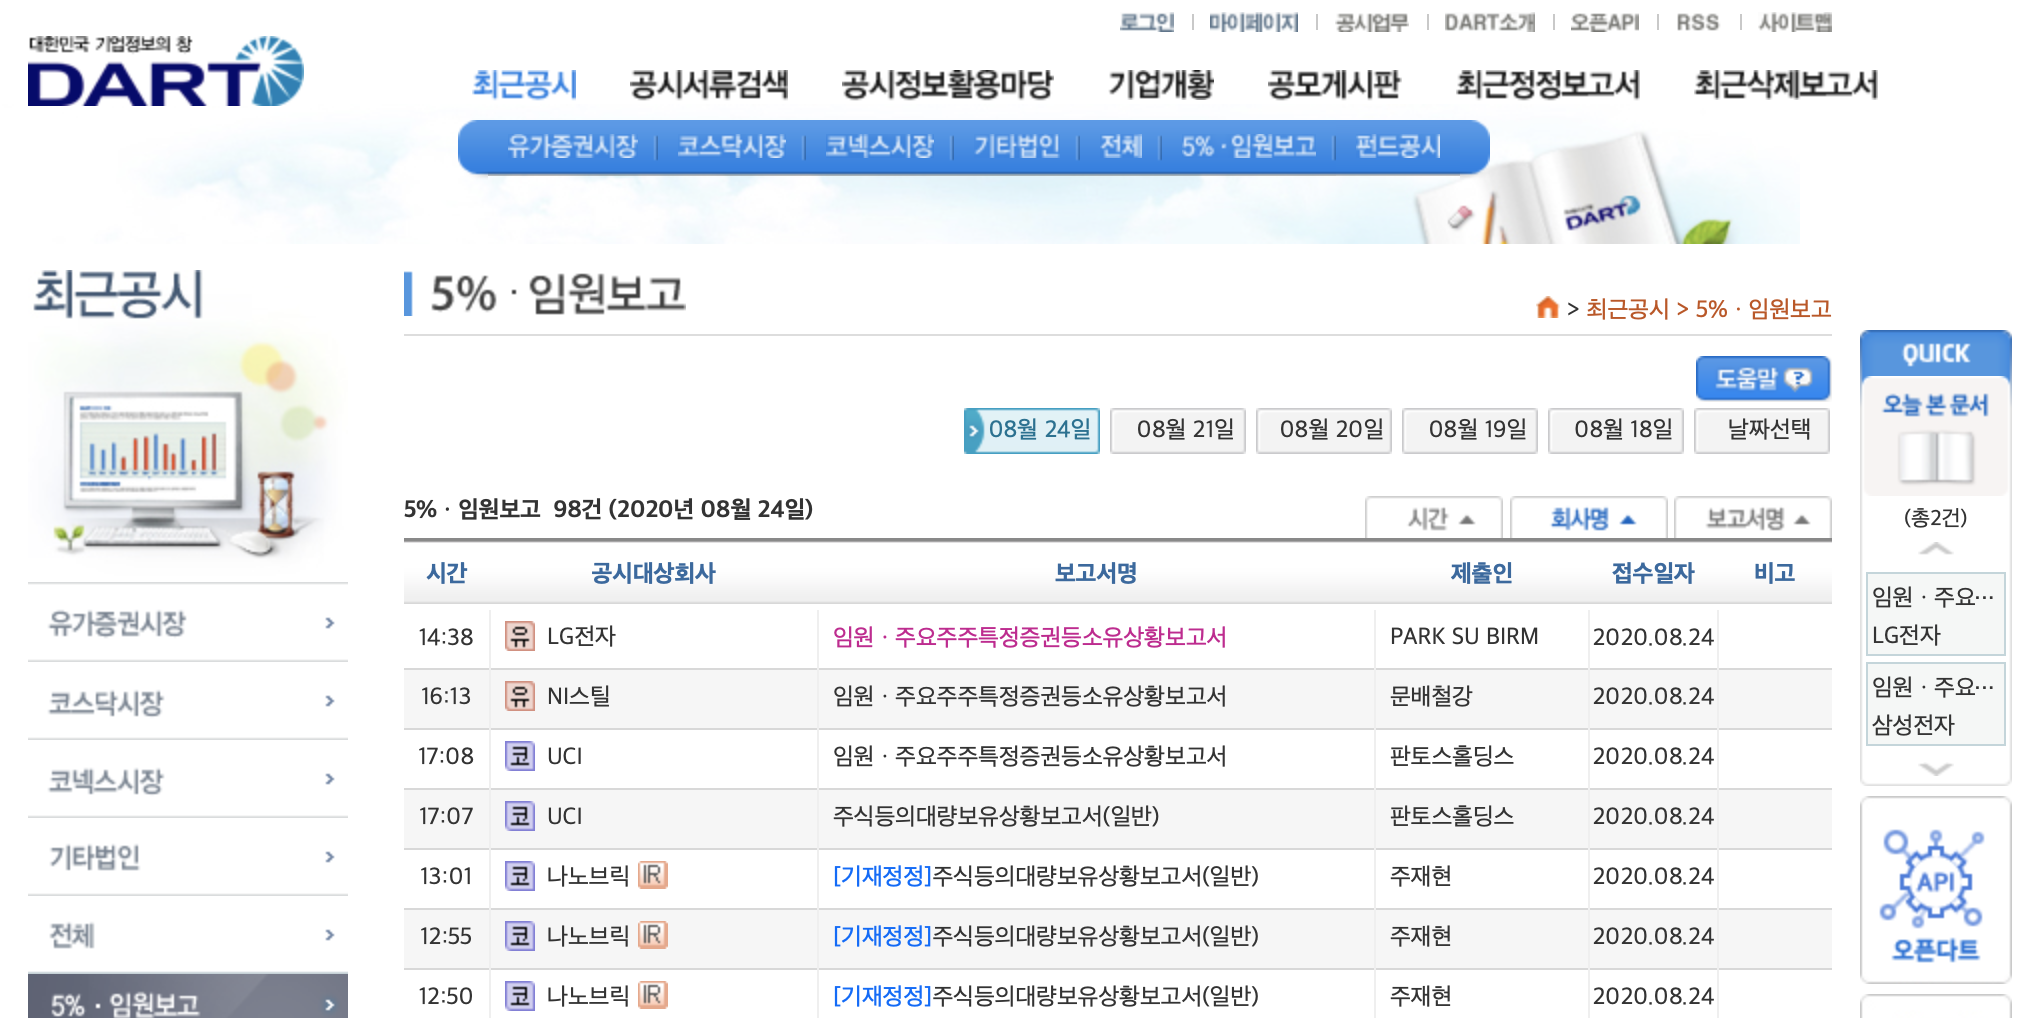This screenshot has height=1018, width=2024.
Task: Sort the list by 회사명
Action: [x=1589, y=518]
